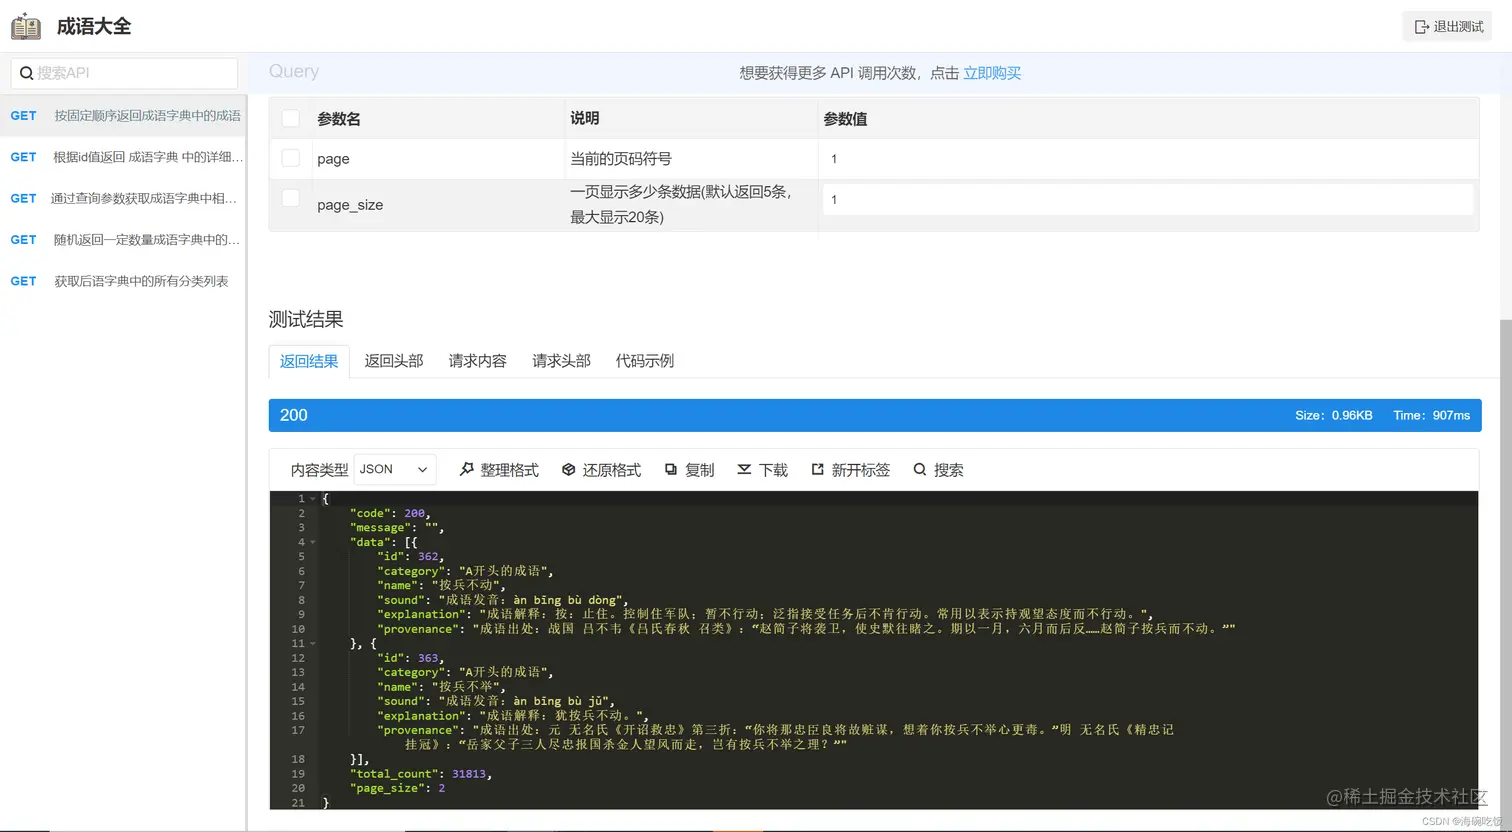Screen dimensions: 1512x832
Task: Click the 复制 copy icon
Action: pyautogui.click(x=671, y=469)
